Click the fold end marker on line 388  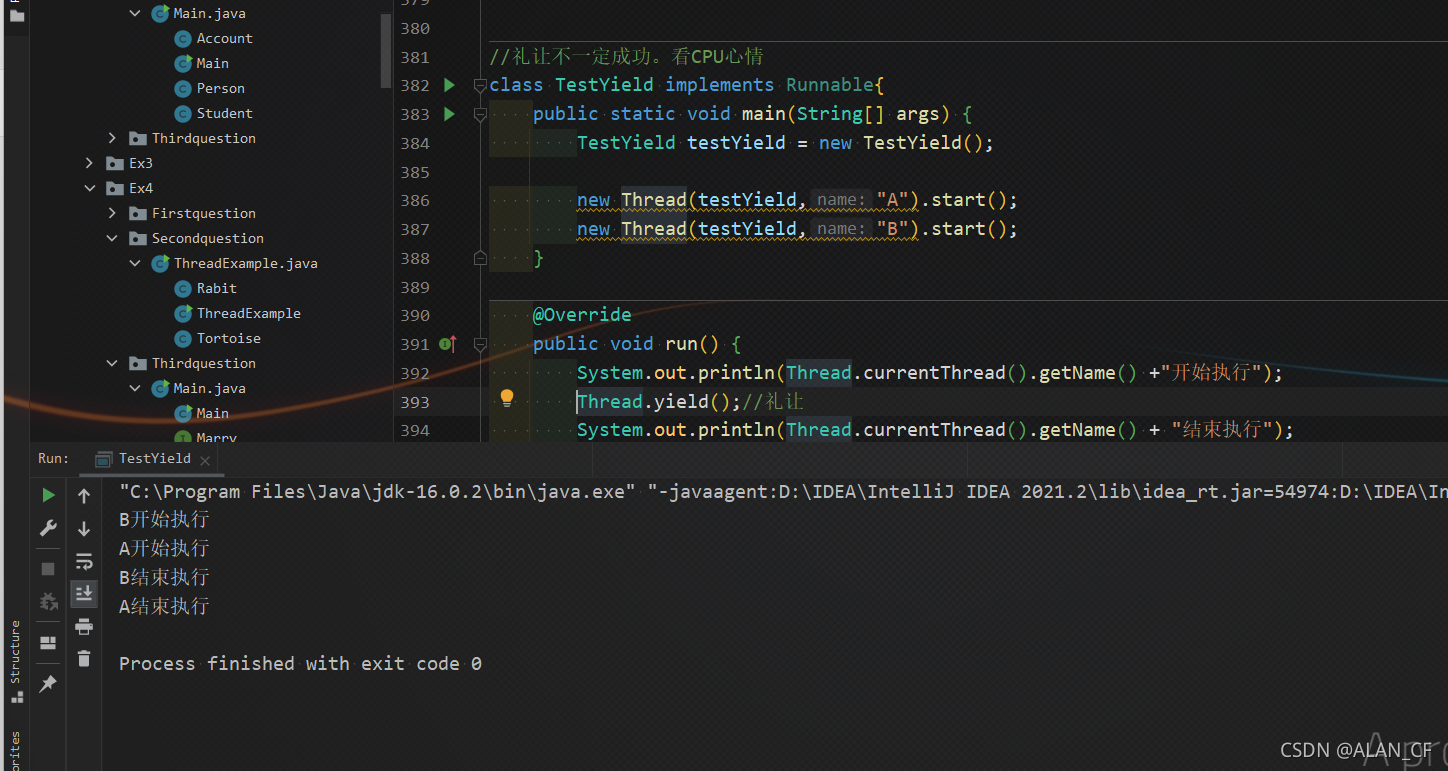click(x=480, y=258)
